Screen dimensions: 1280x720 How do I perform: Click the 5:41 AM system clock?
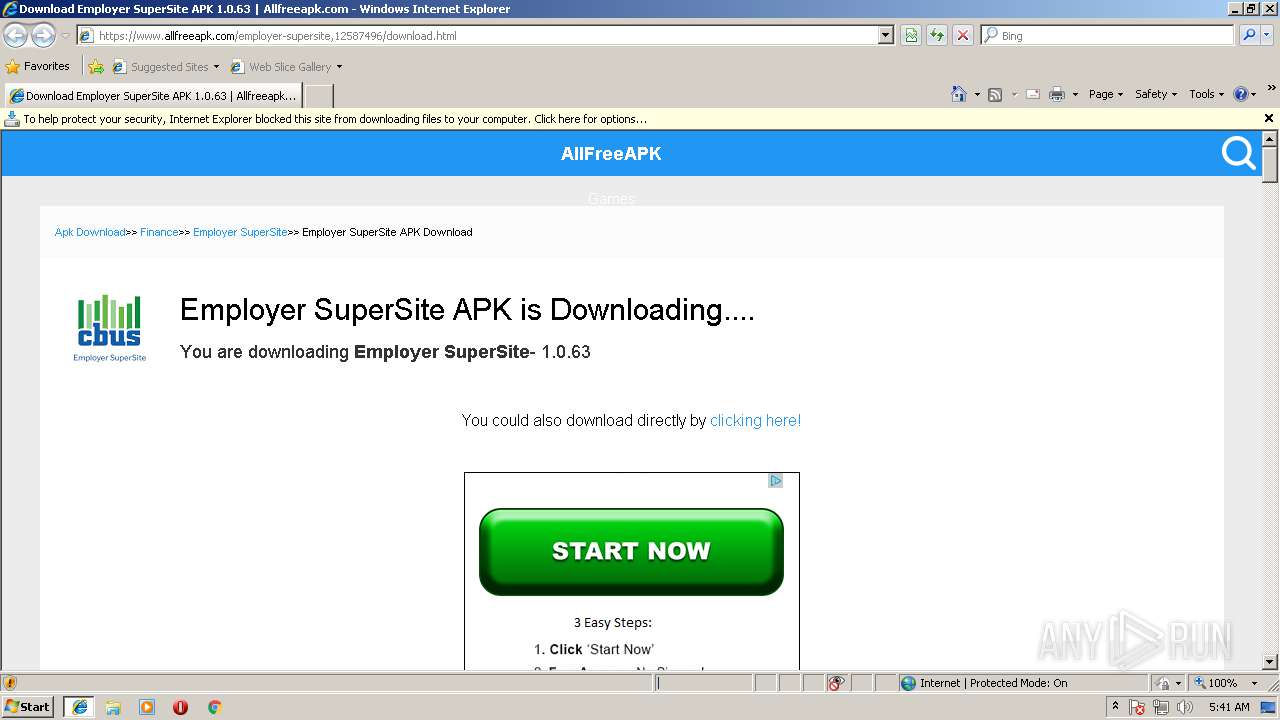click(1229, 707)
